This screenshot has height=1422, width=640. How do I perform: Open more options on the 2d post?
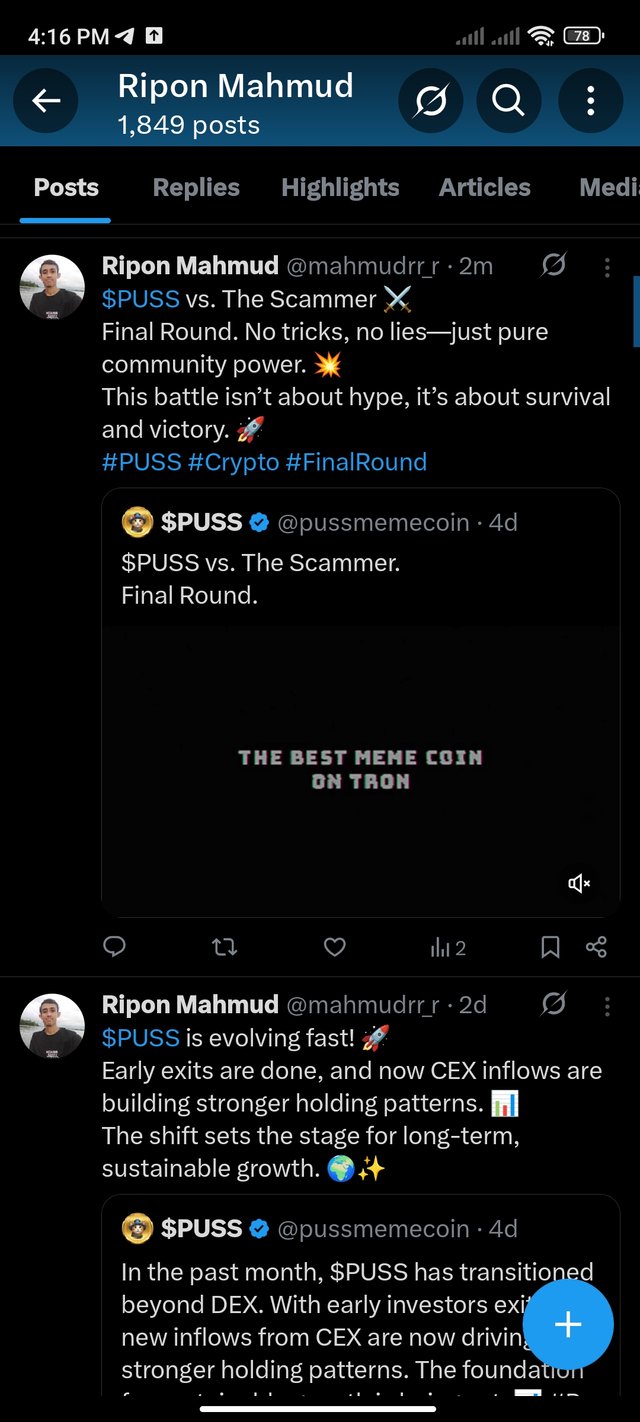(x=607, y=1005)
